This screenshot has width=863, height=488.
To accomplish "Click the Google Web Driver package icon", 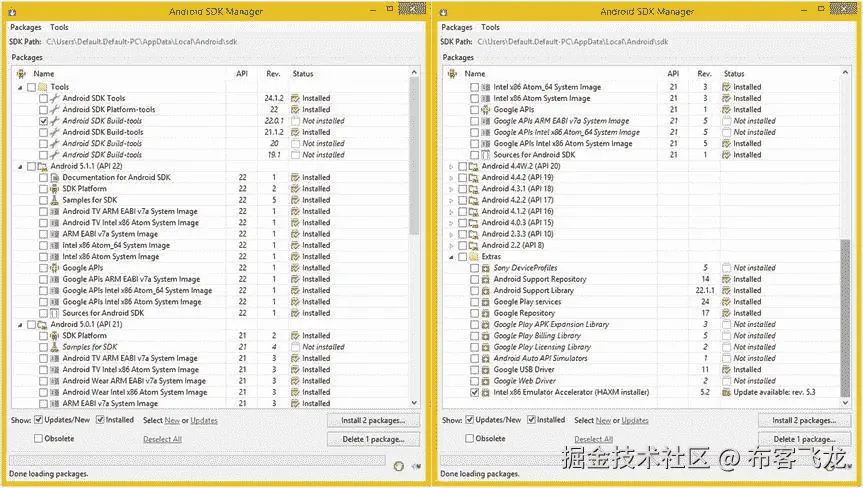I will pos(485,381).
